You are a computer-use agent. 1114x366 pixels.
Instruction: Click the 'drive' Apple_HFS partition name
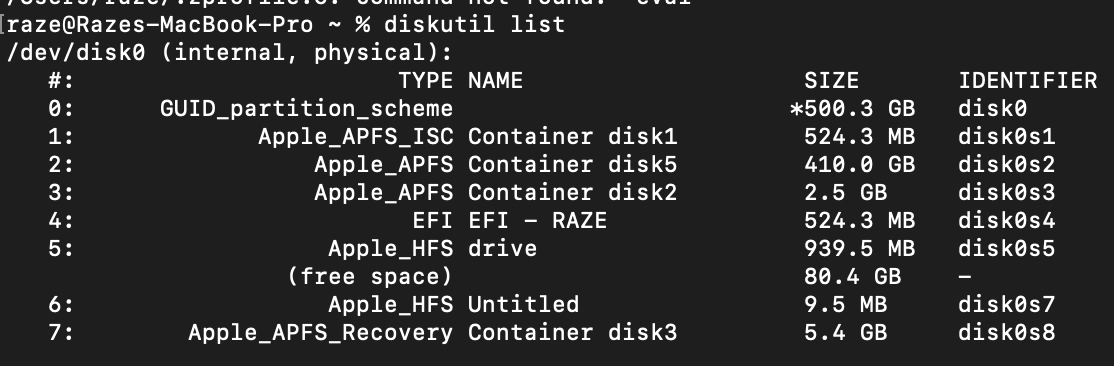[x=502, y=249]
